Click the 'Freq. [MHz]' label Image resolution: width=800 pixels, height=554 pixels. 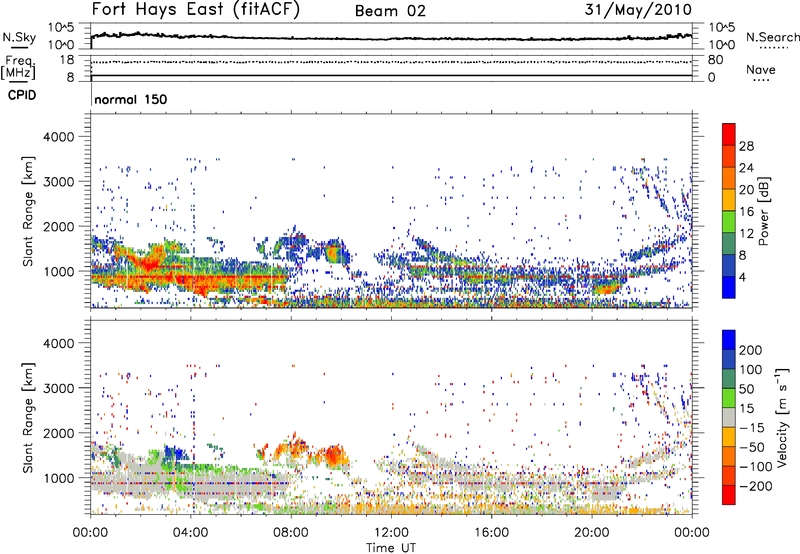[x=18, y=67]
